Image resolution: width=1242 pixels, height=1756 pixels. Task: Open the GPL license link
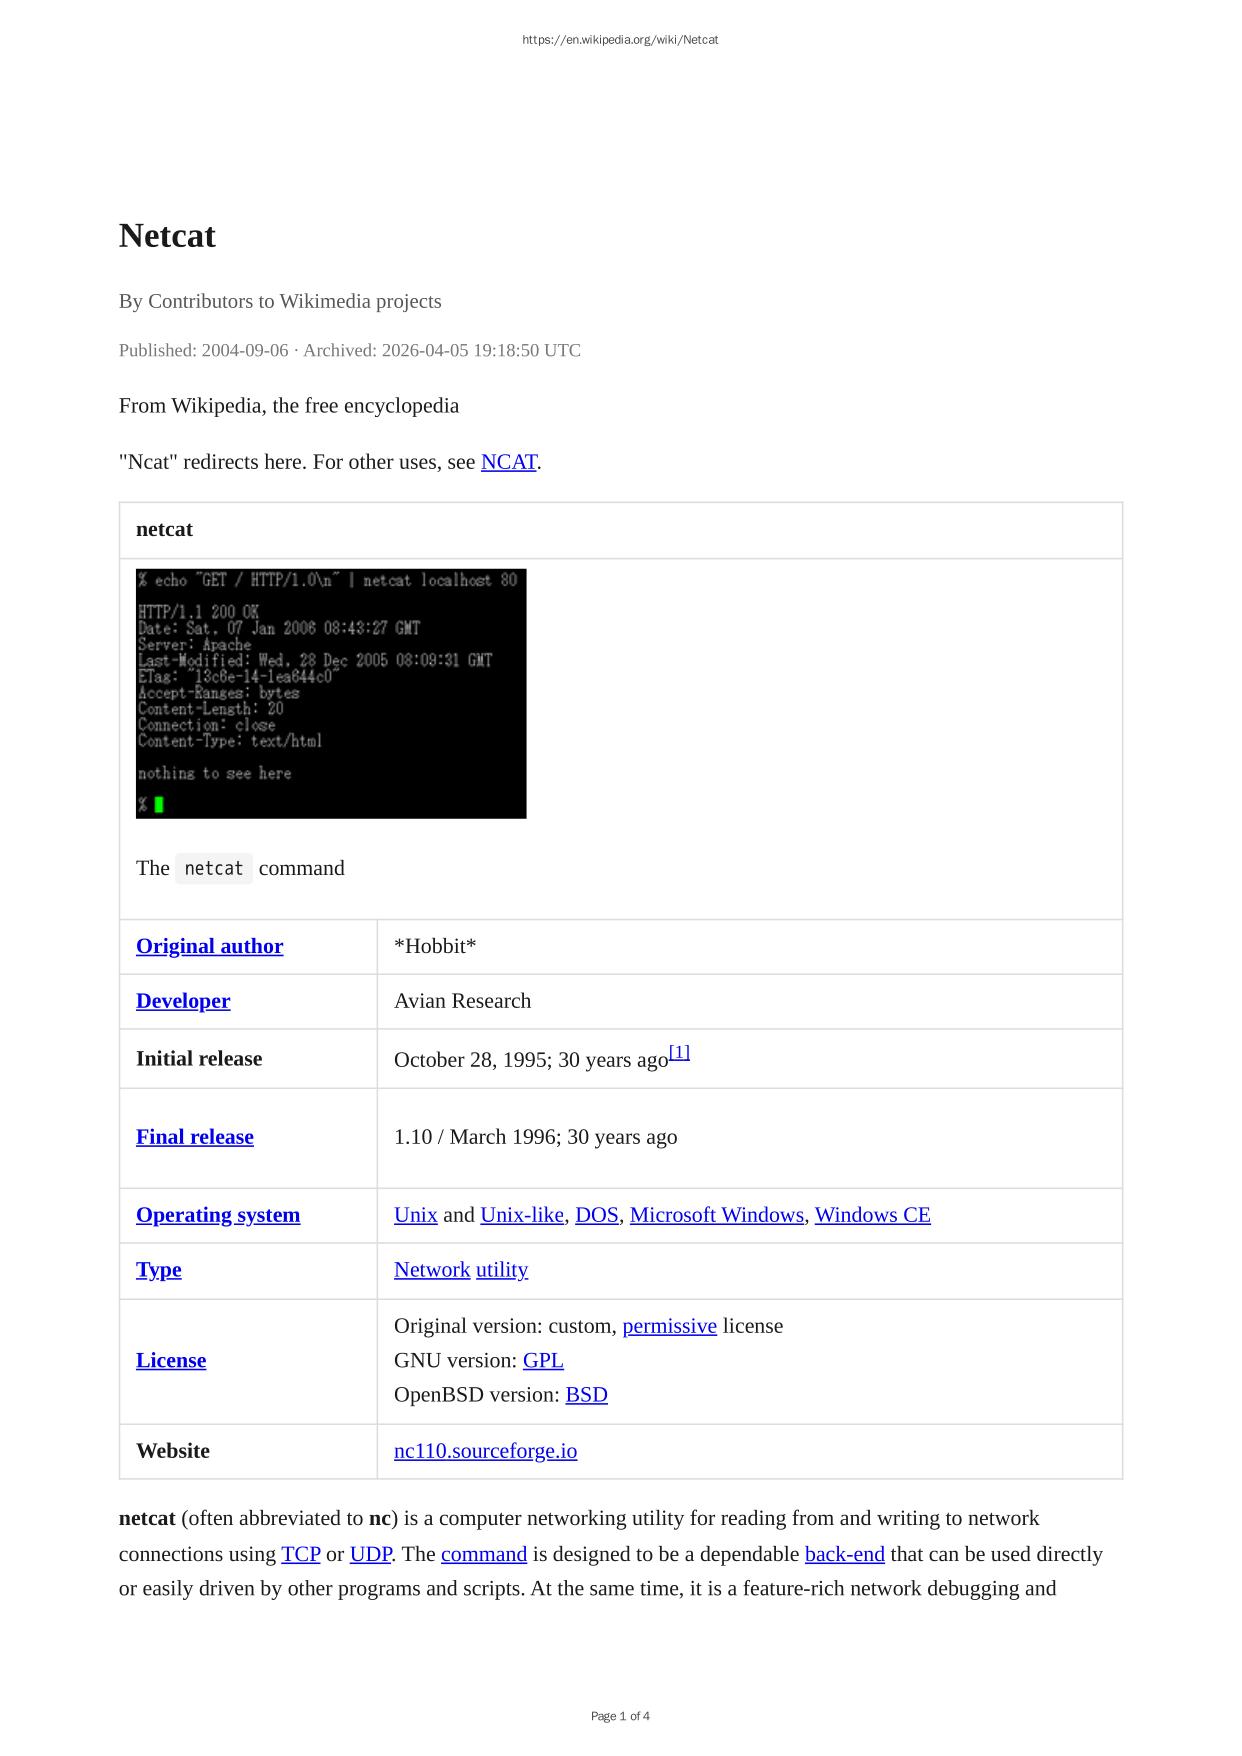[543, 1361]
